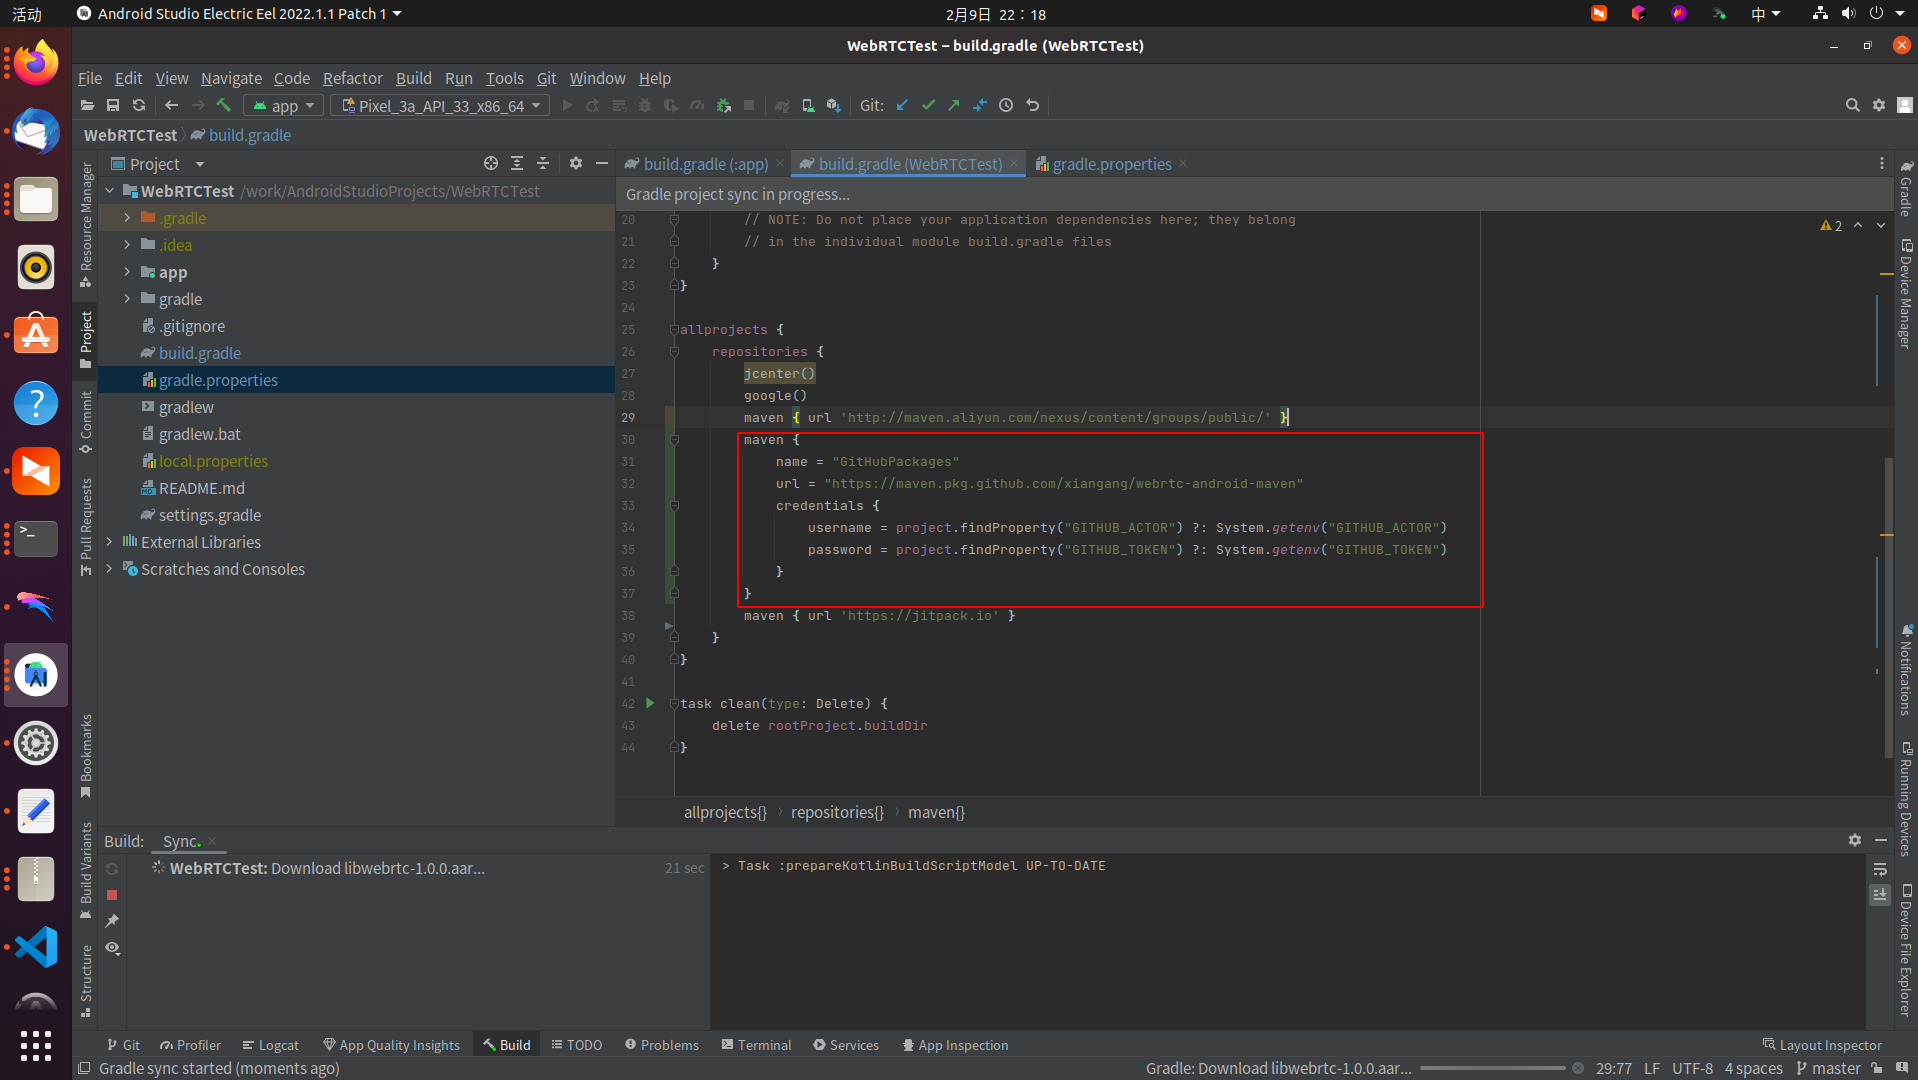Git push arrow icon

coord(954,105)
